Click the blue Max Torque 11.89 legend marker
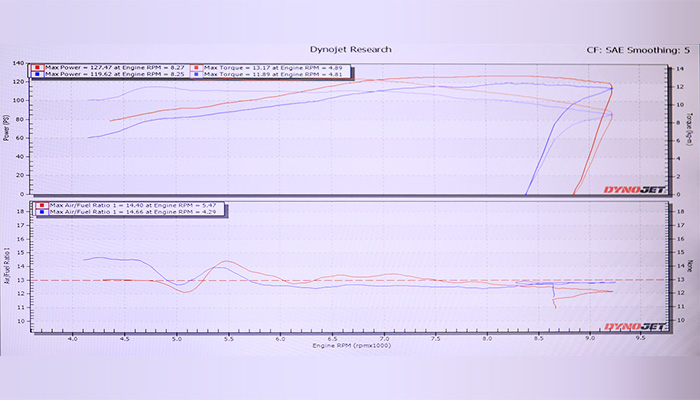The height and width of the screenshot is (400, 700). point(198,73)
